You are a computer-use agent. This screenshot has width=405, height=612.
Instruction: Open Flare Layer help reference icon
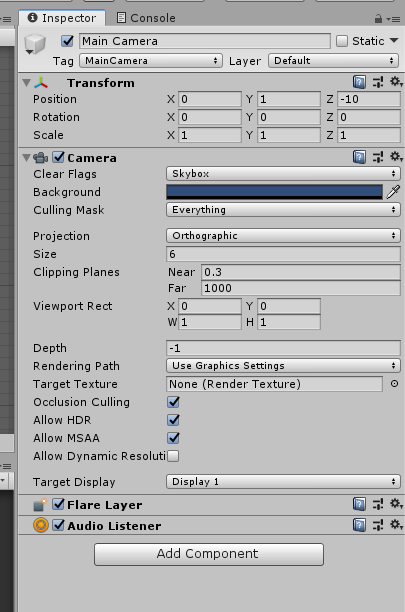(x=359, y=504)
